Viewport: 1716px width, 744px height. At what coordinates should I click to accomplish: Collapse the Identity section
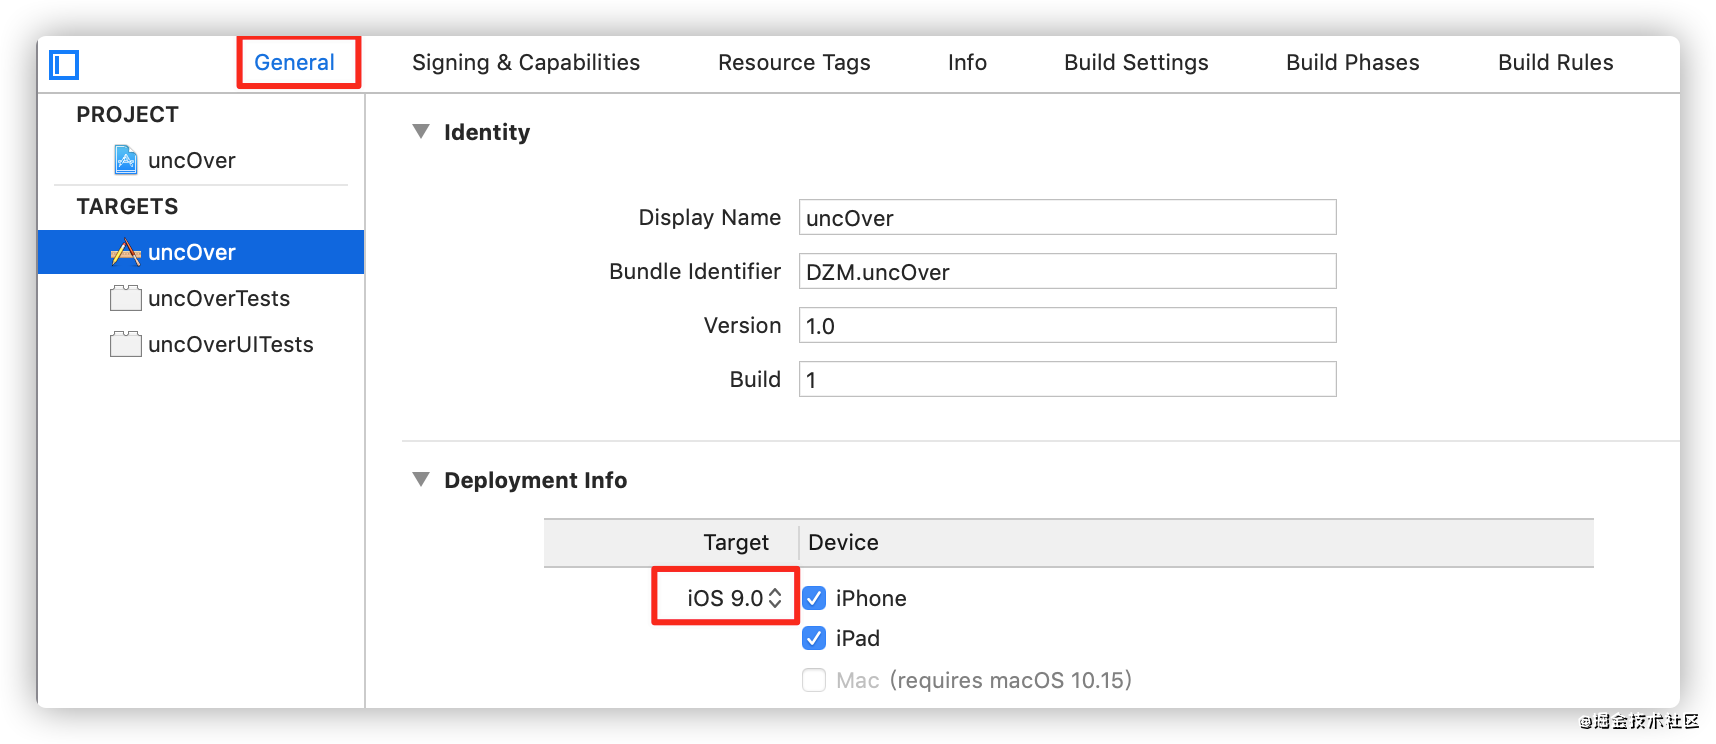click(x=421, y=132)
